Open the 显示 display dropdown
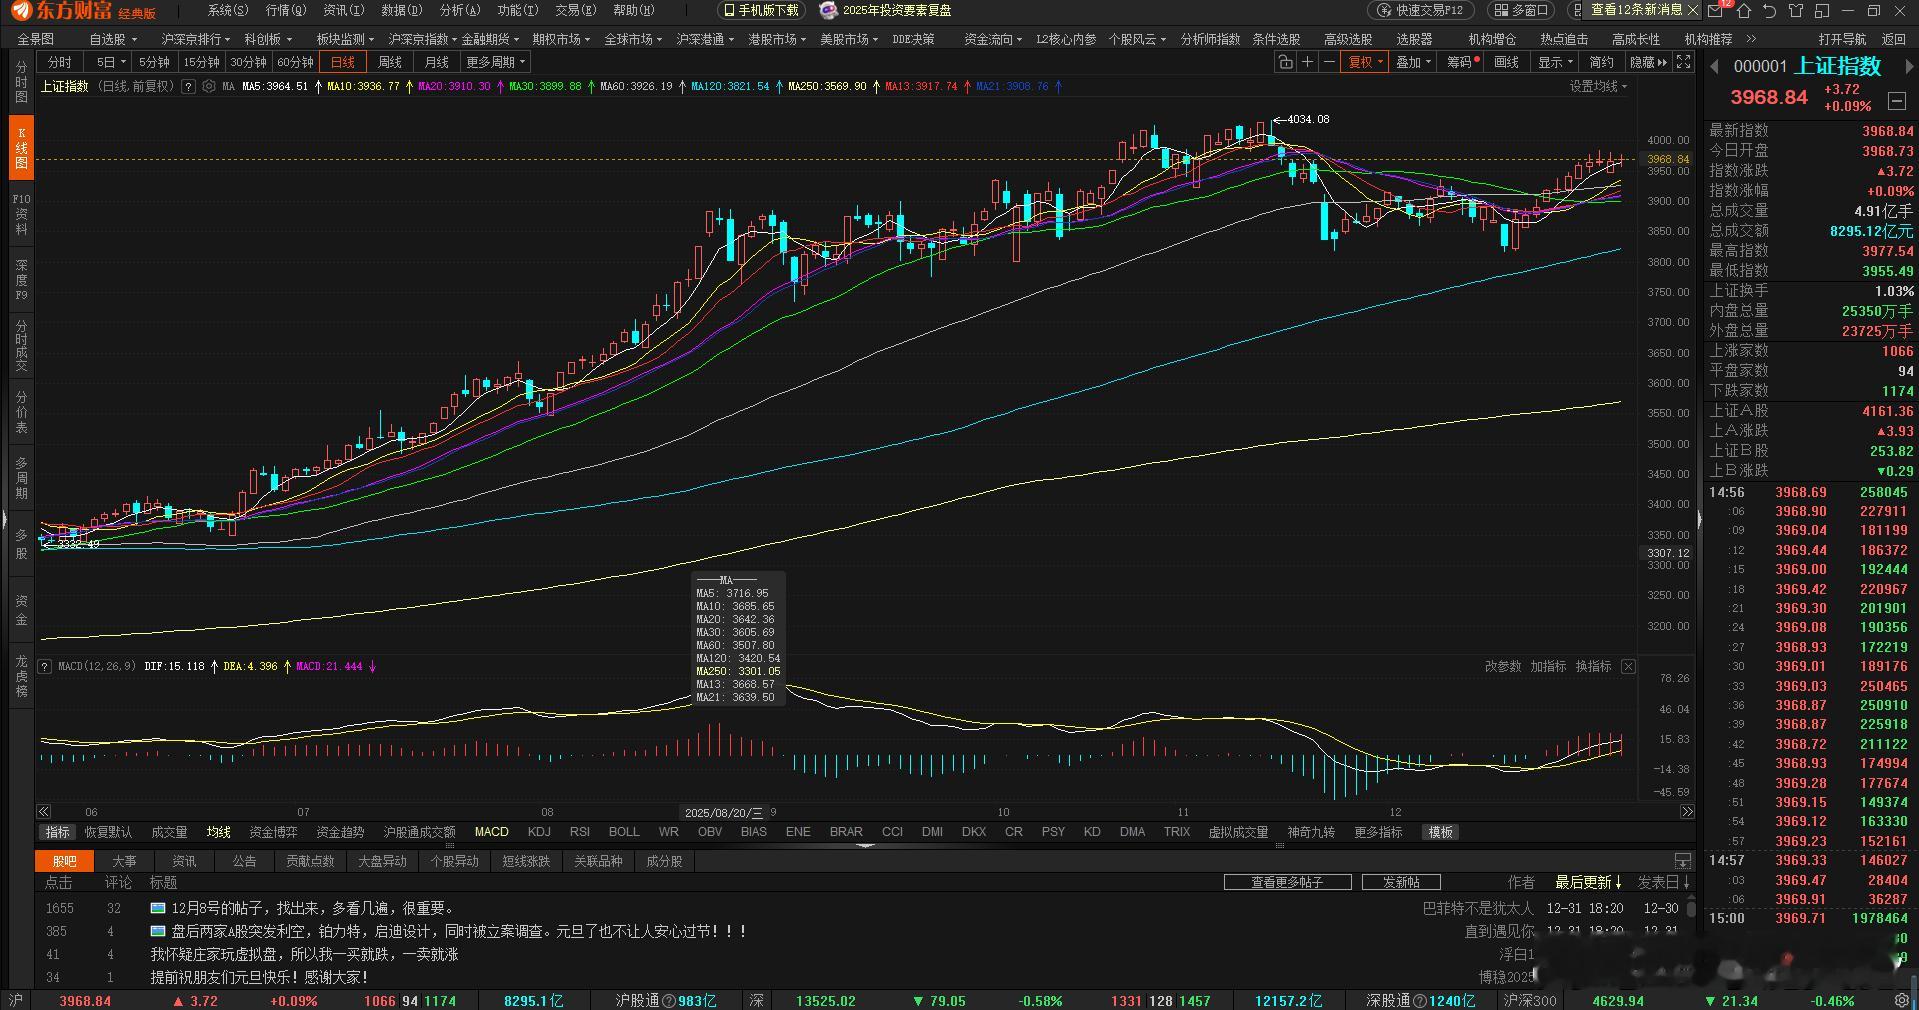Viewport: 1919px width, 1010px height. (1555, 62)
